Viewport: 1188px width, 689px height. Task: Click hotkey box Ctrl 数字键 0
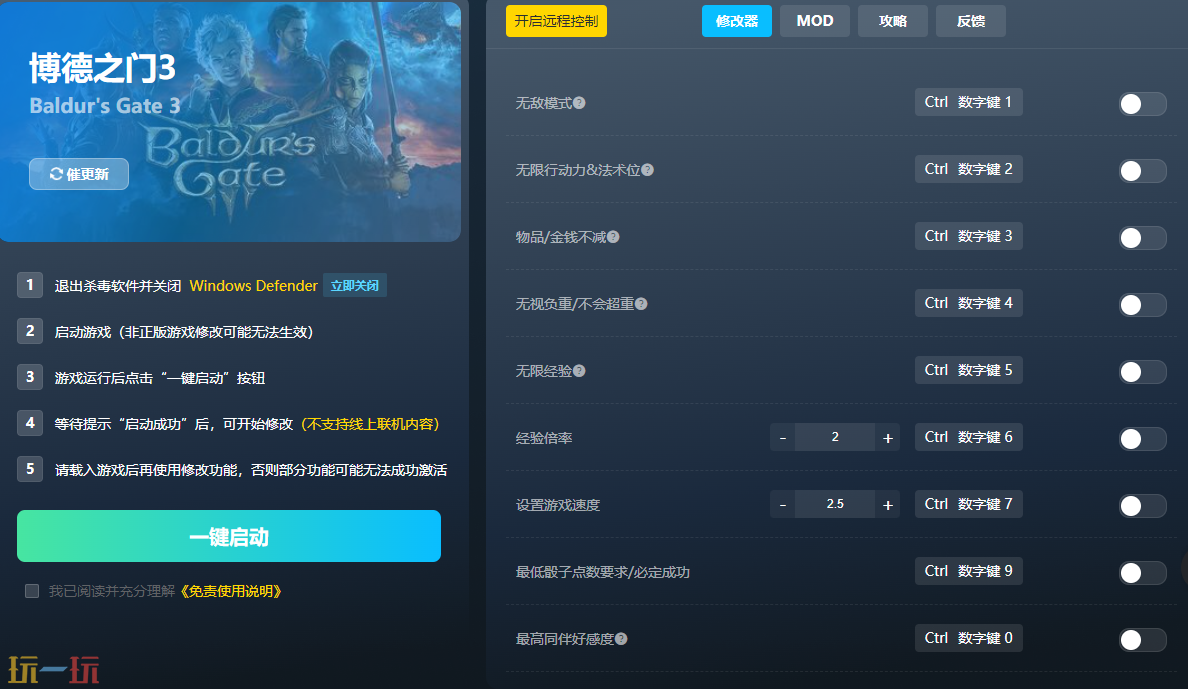pos(968,638)
